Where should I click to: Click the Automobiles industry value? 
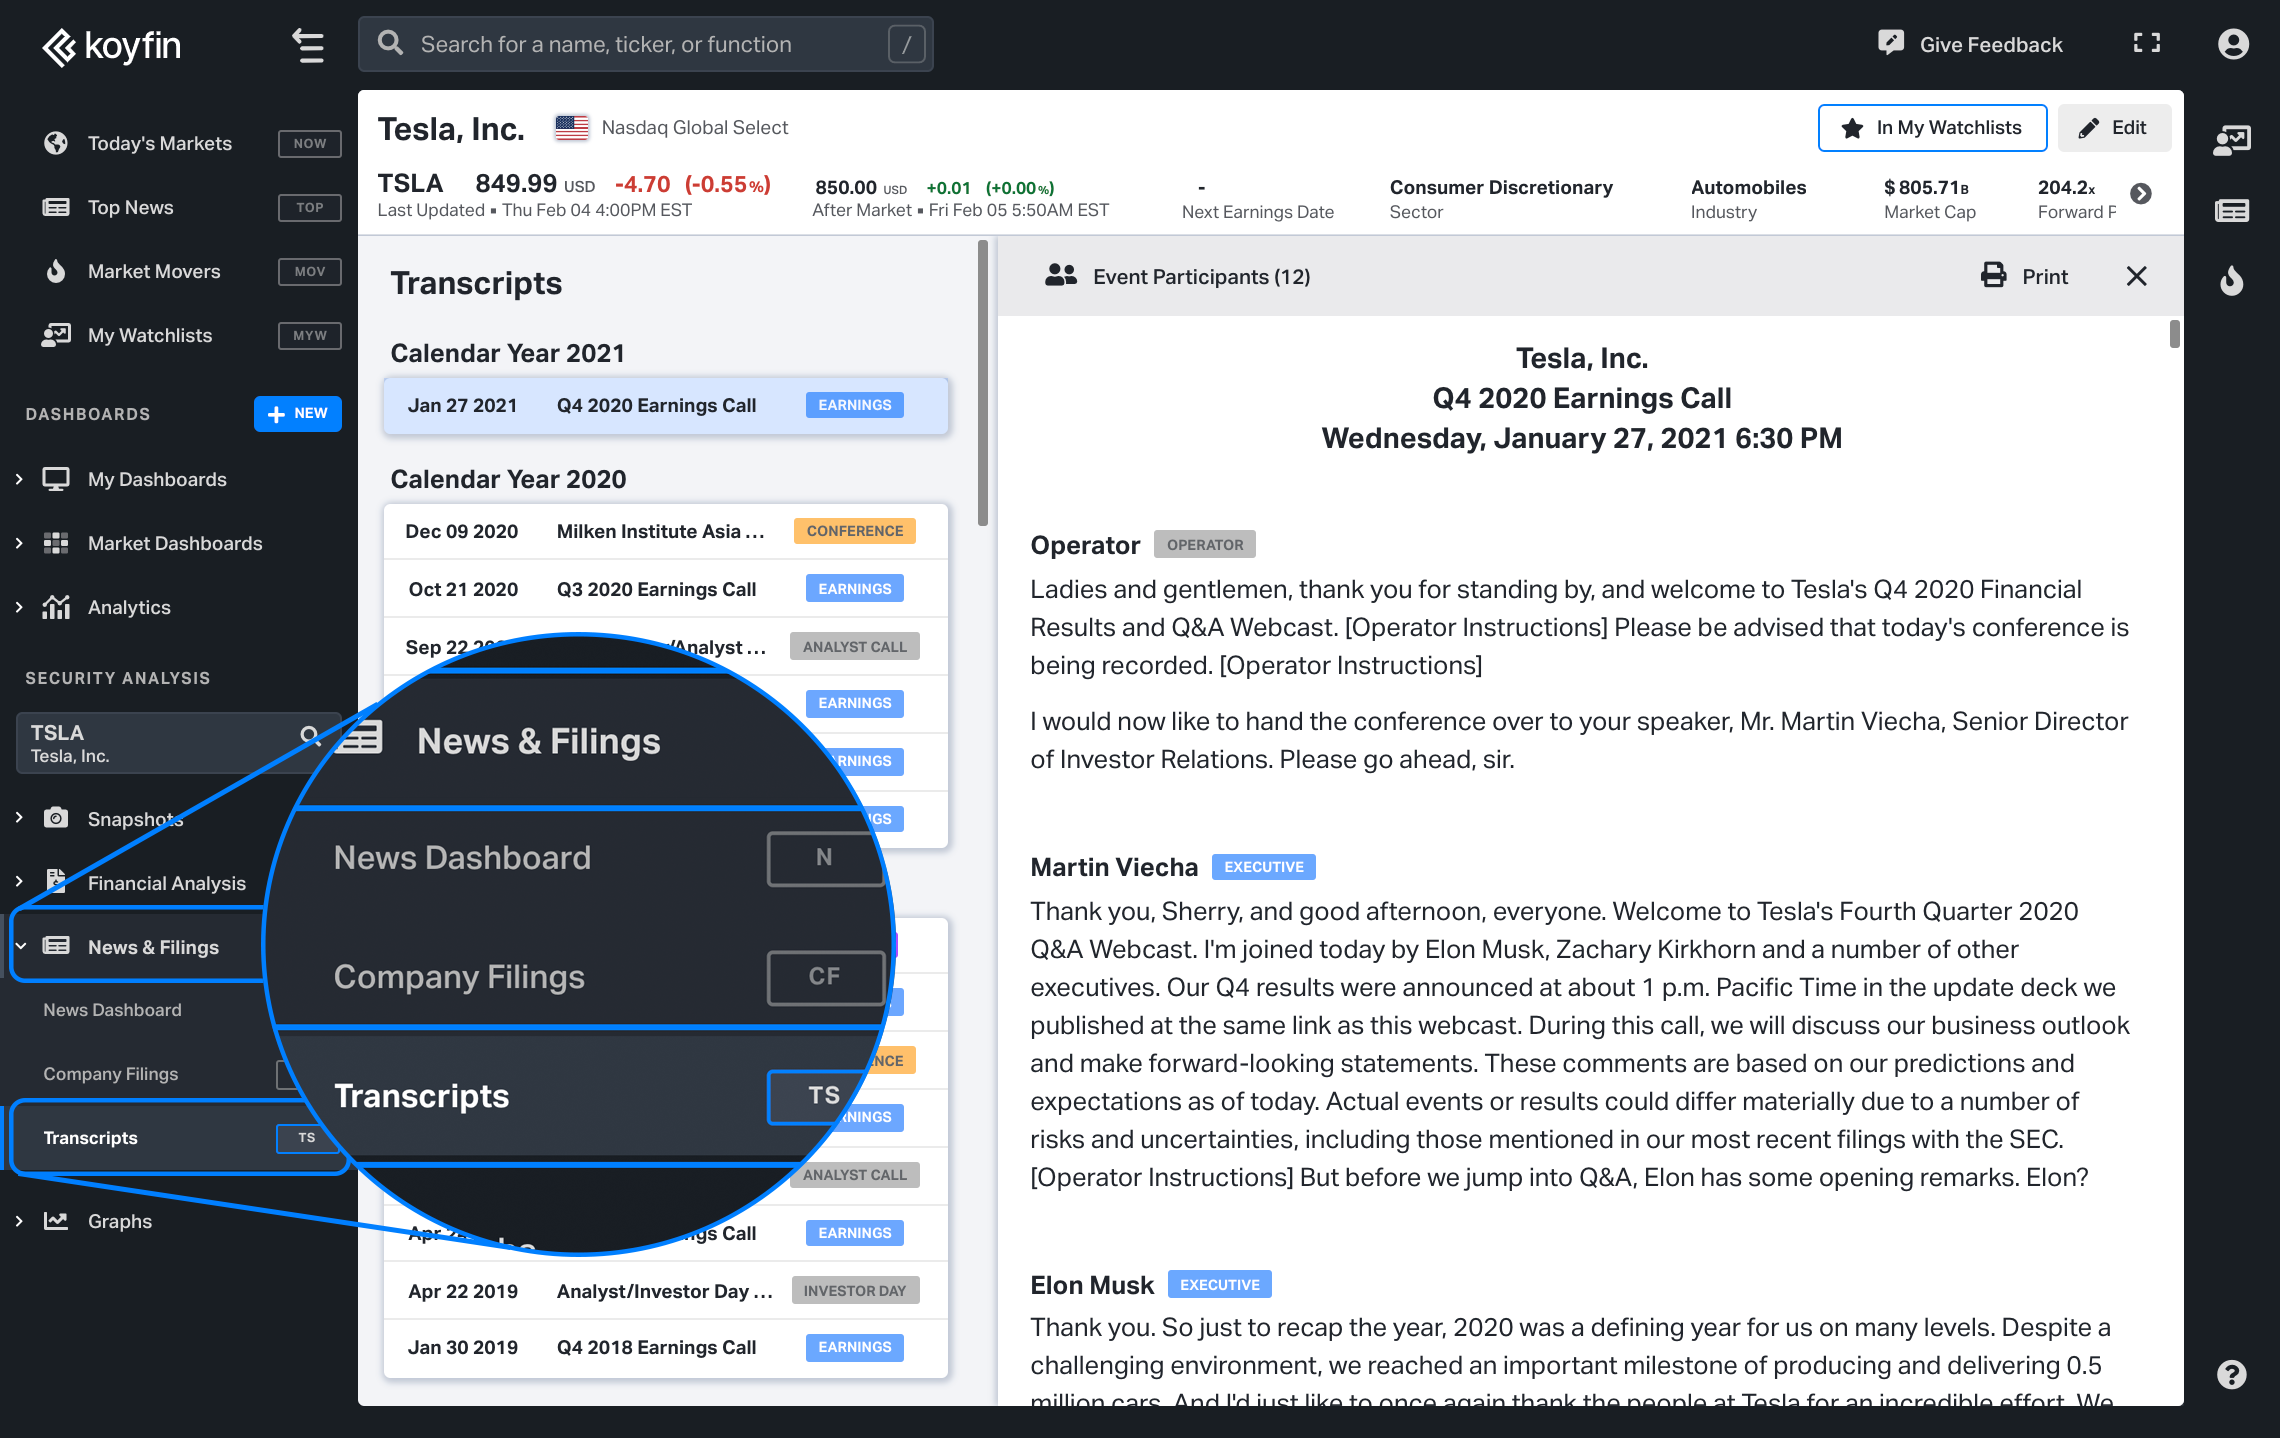click(1748, 187)
